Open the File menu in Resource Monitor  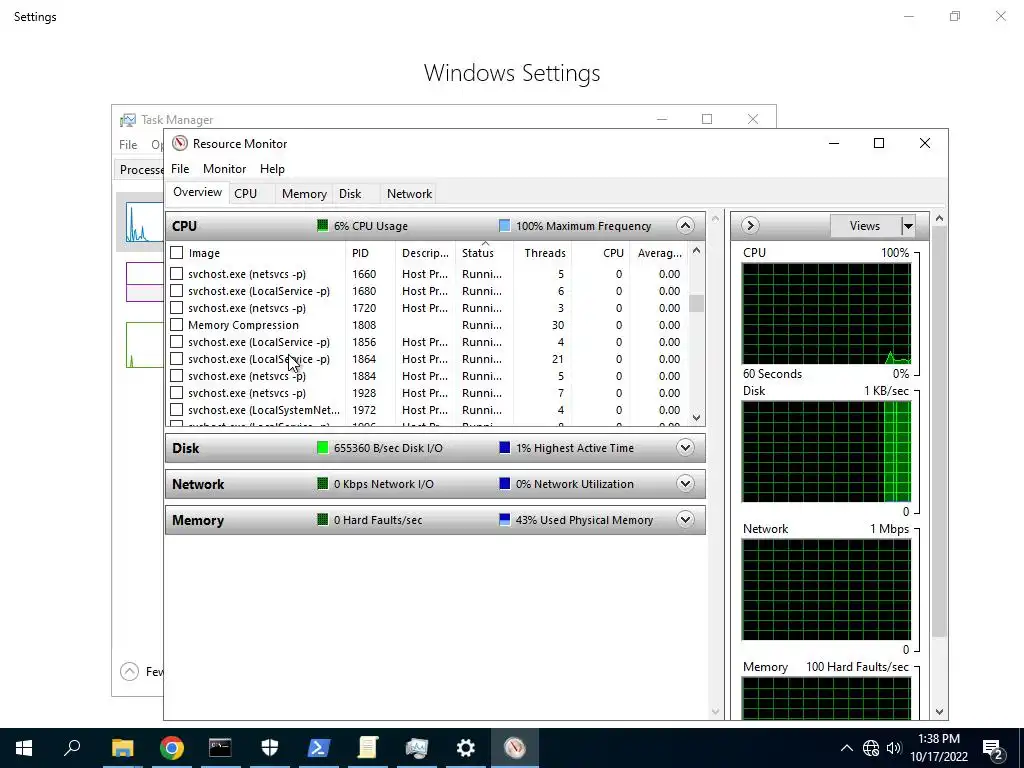[180, 168]
